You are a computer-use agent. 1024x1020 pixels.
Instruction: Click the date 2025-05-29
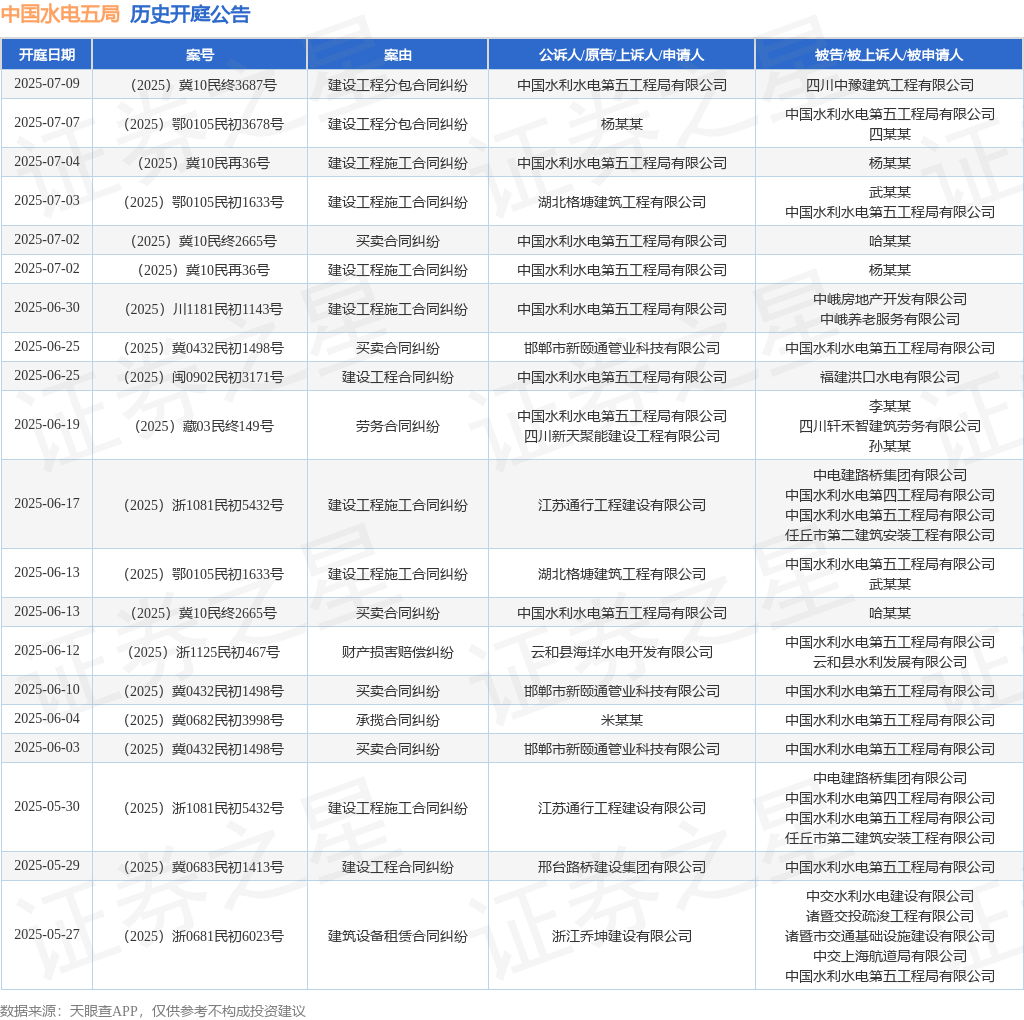click(x=47, y=865)
